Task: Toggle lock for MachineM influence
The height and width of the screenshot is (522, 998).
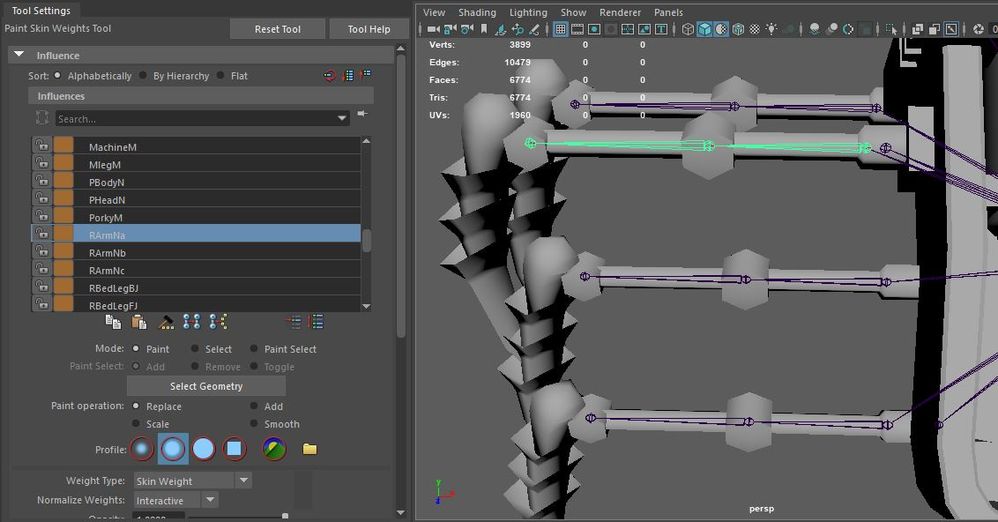Action: click(x=42, y=146)
